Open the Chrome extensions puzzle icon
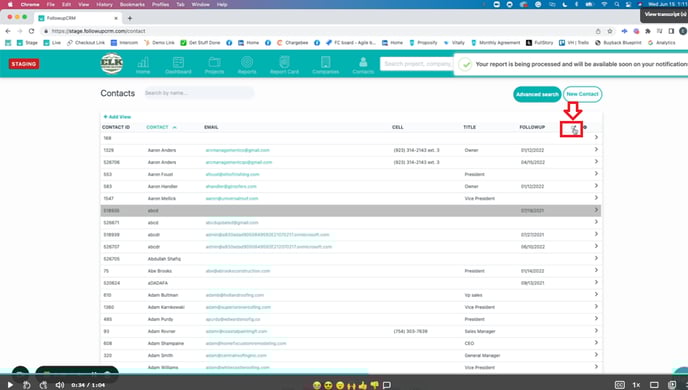688x390 pixels. [x=648, y=31]
